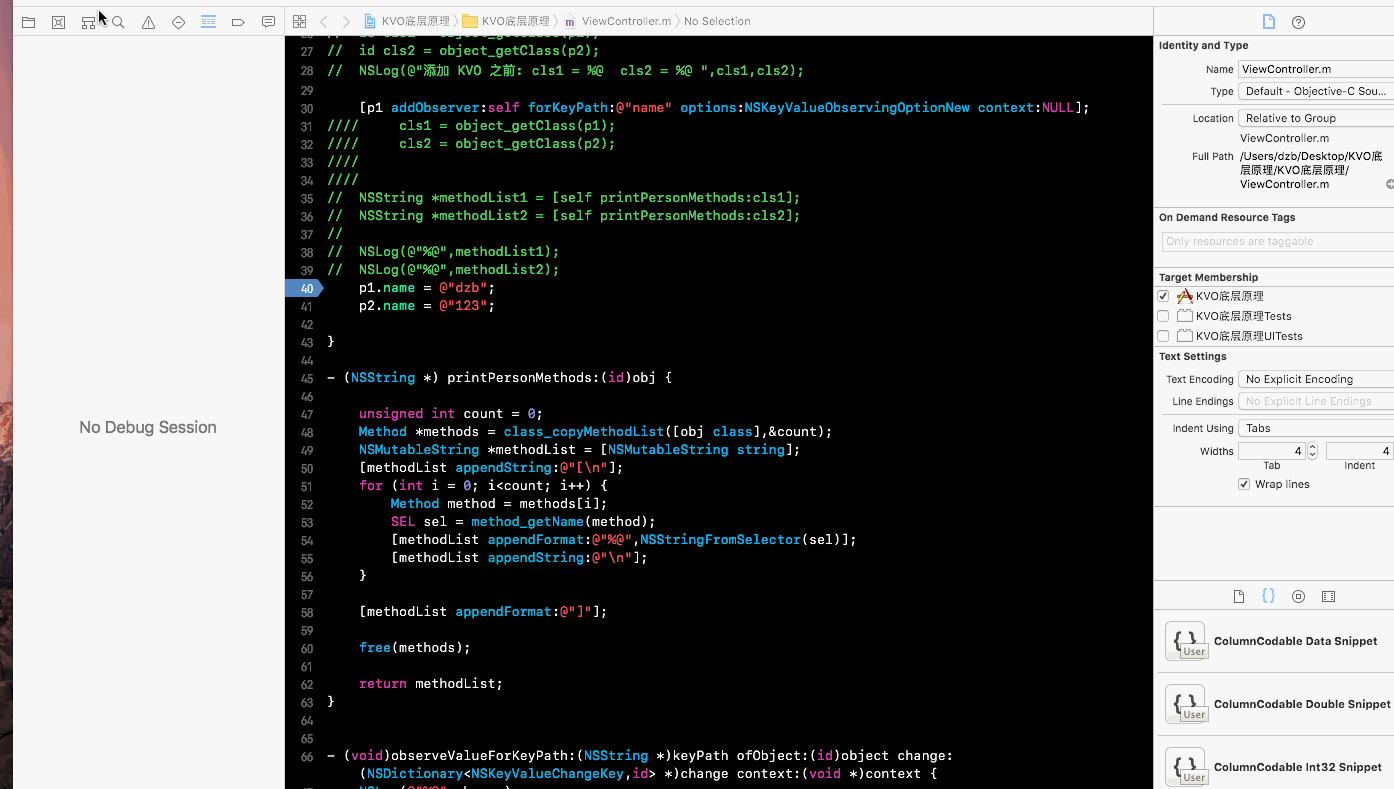The image size is (1394, 789).
Task: Open the file Type dropdown
Action: 1316,91
